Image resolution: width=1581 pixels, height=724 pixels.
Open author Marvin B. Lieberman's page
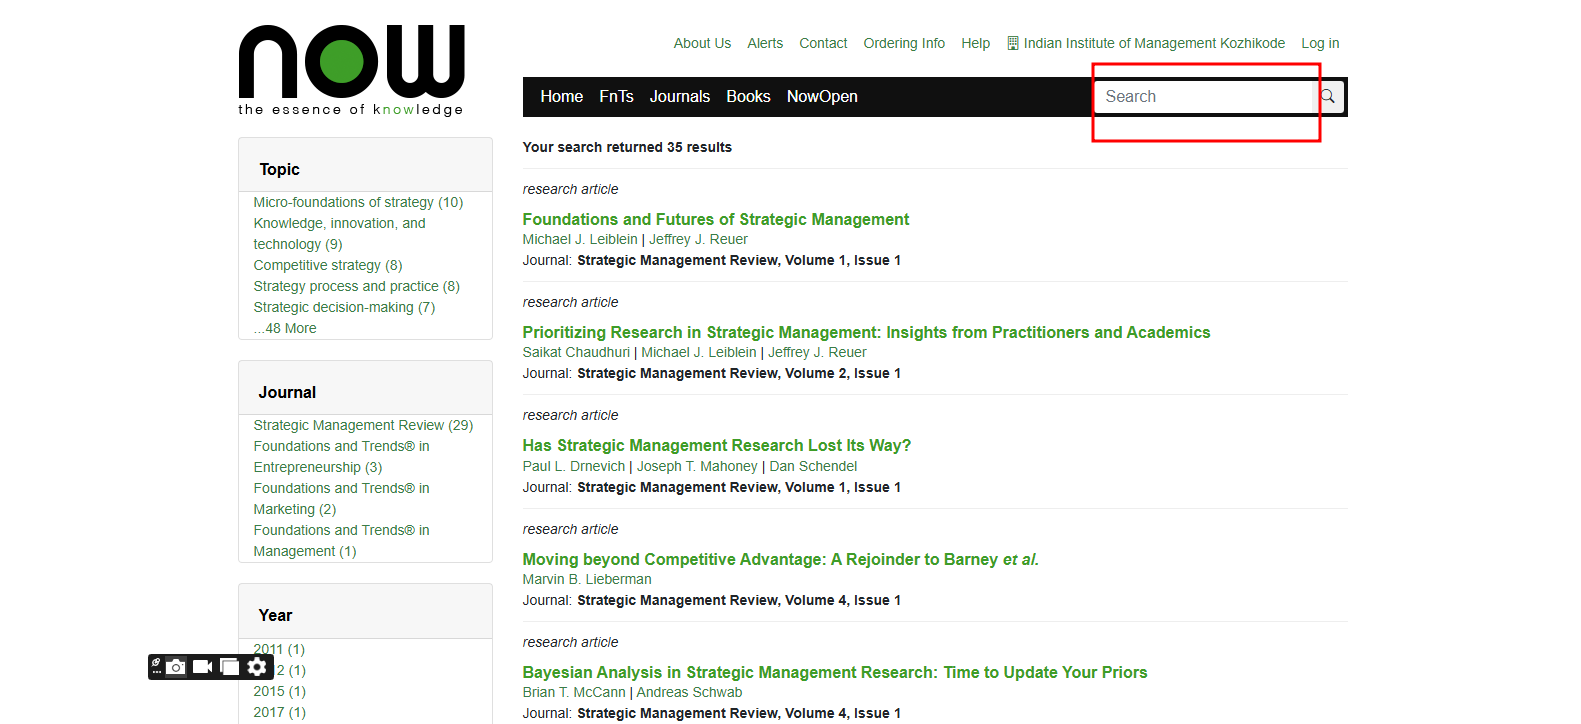click(586, 579)
